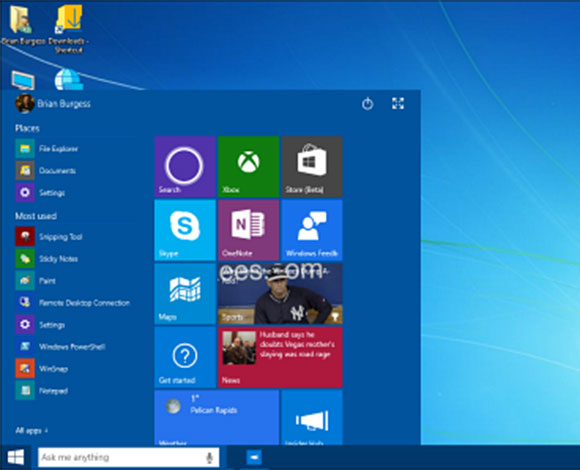580x470 pixels.
Task: Launch Sticky Notes from Most used
Action: click(x=47, y=259)
